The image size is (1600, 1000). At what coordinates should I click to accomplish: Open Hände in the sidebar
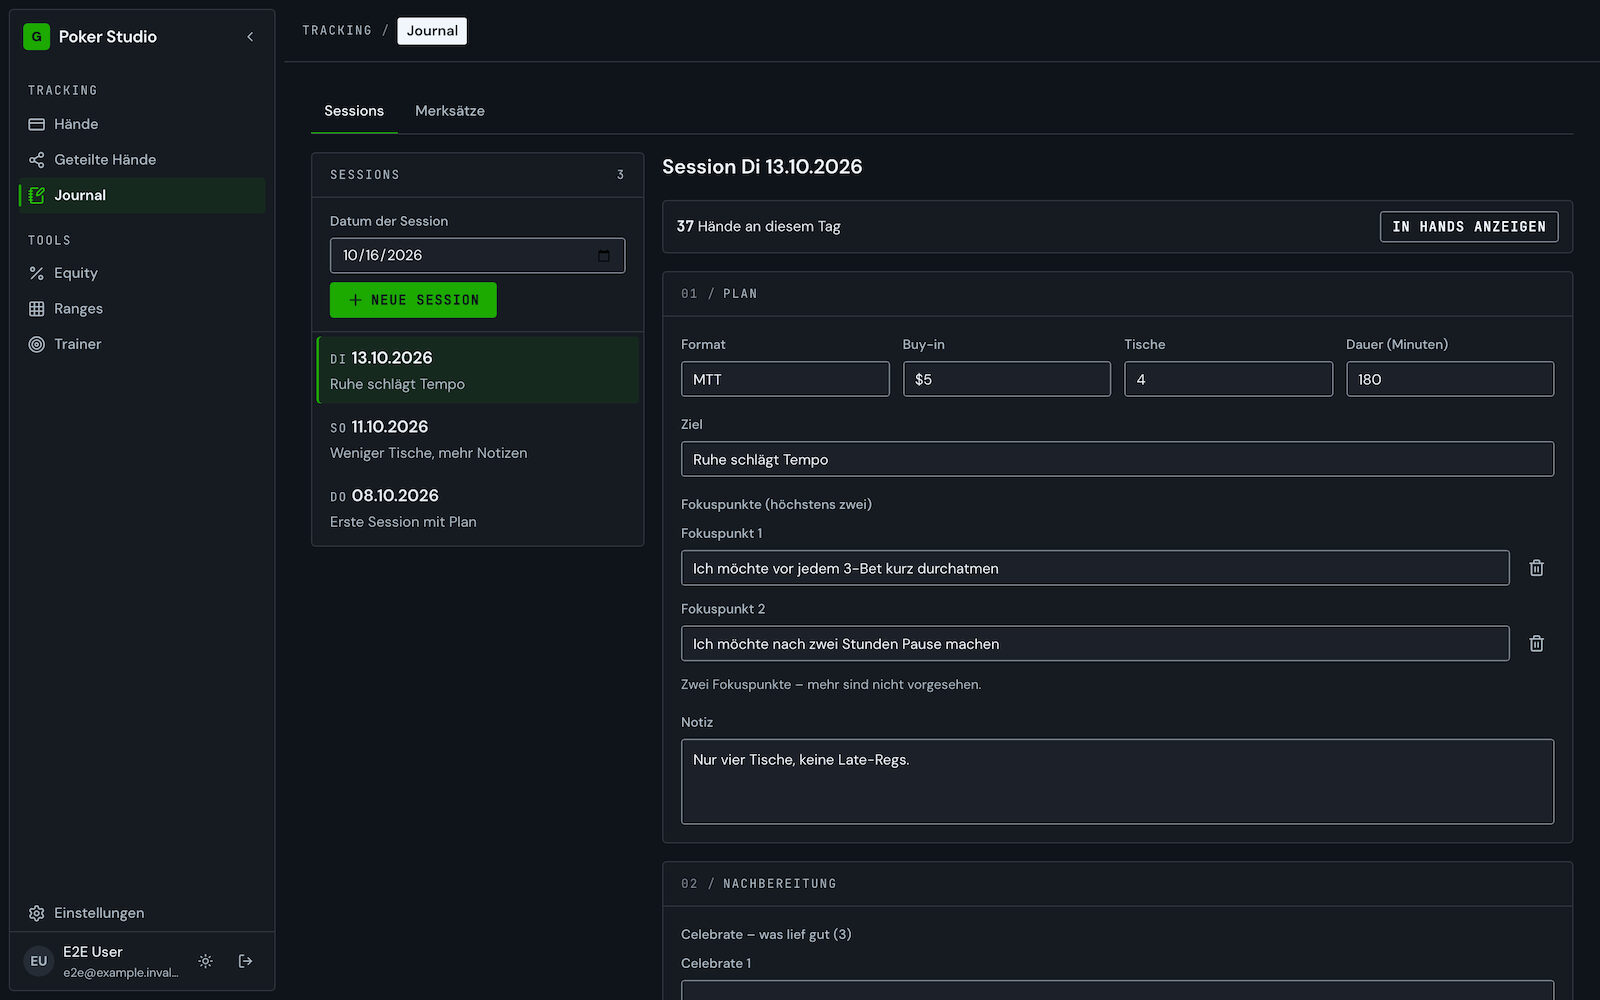click(142, 124)
